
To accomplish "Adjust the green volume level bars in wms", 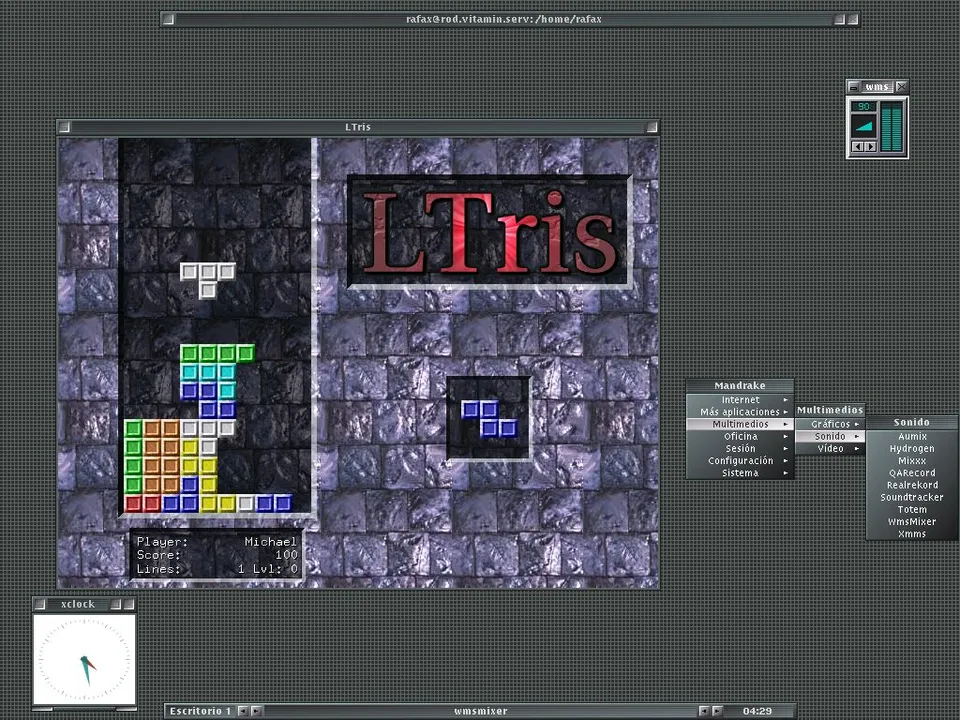I will 891,127.
